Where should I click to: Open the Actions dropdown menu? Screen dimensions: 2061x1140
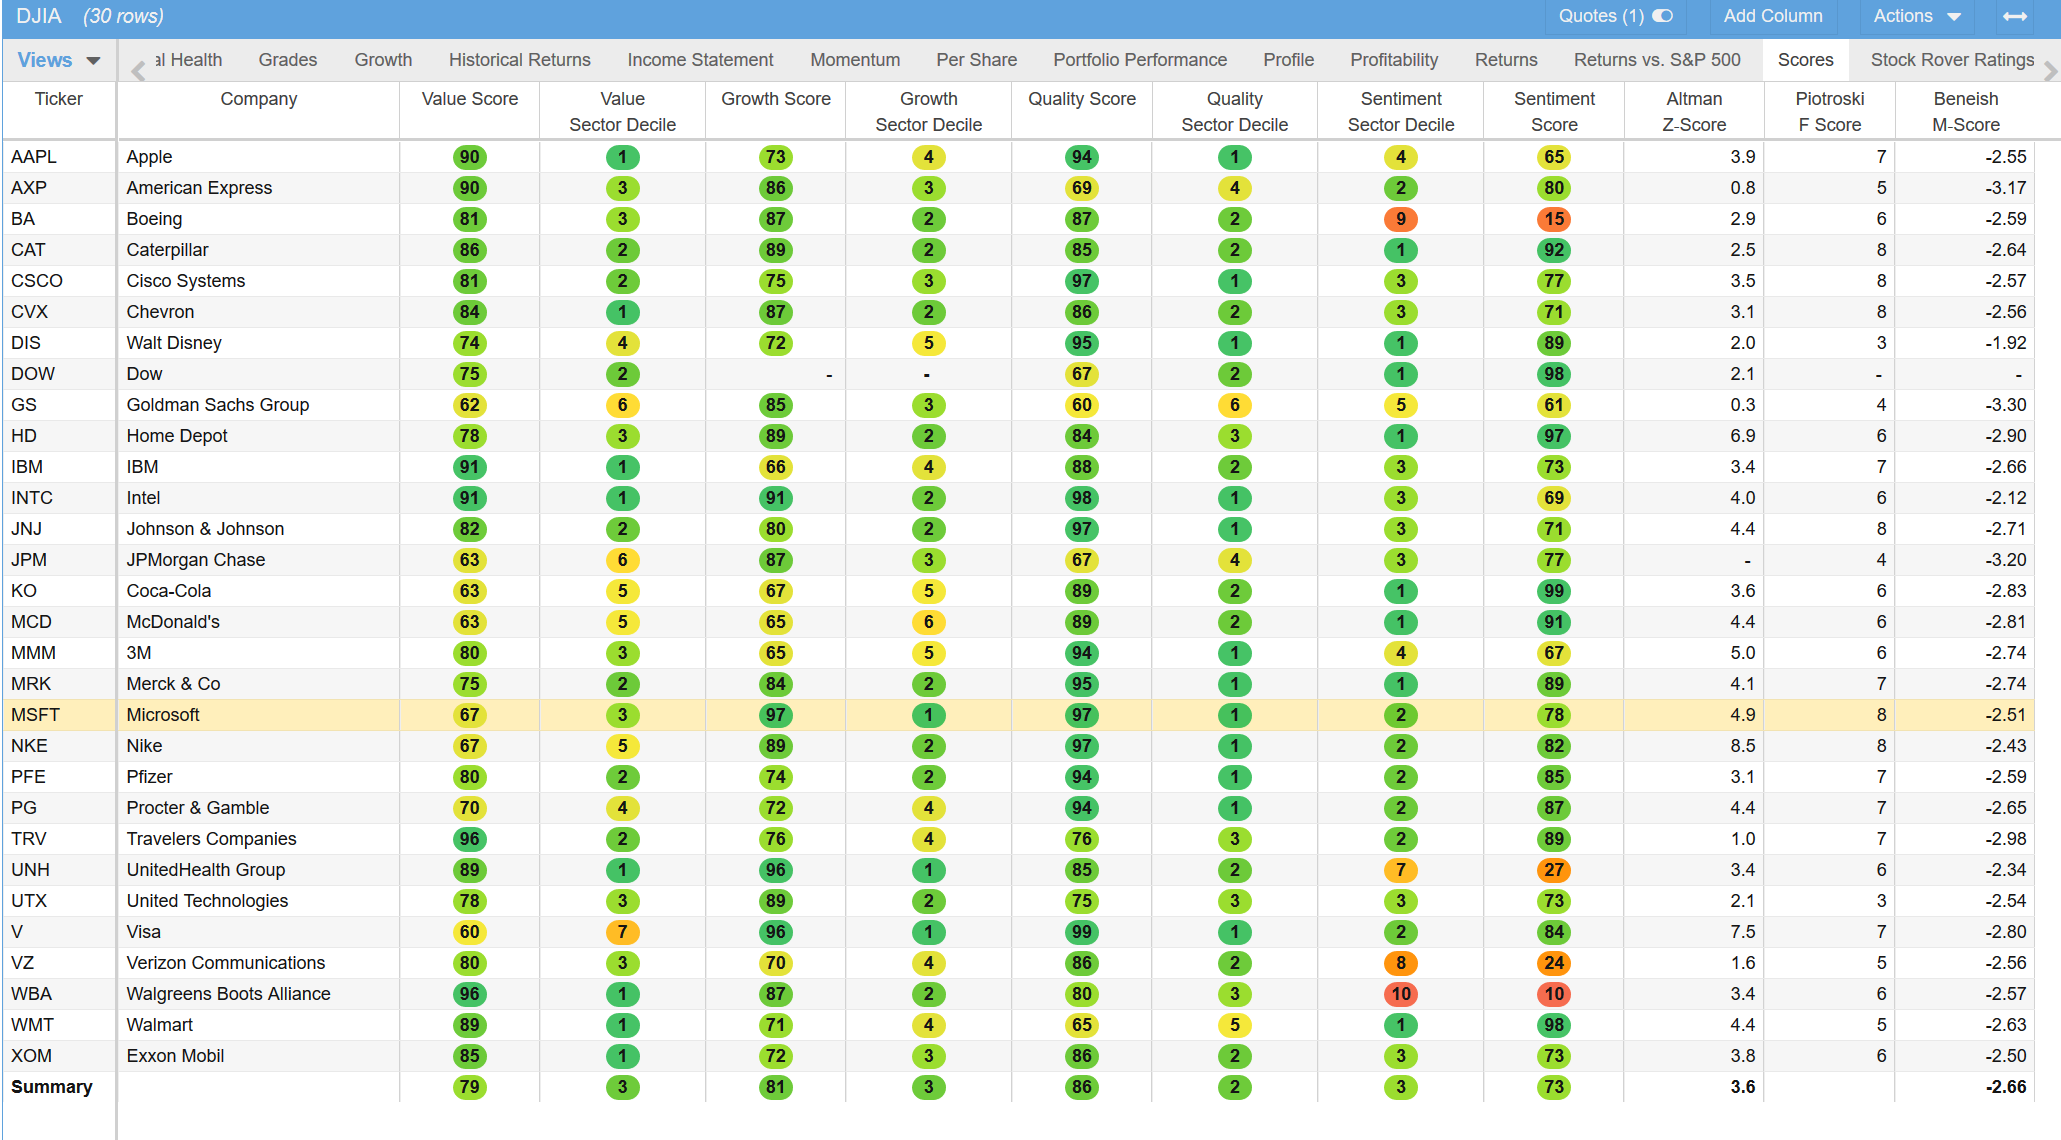tap(1916, 16)
